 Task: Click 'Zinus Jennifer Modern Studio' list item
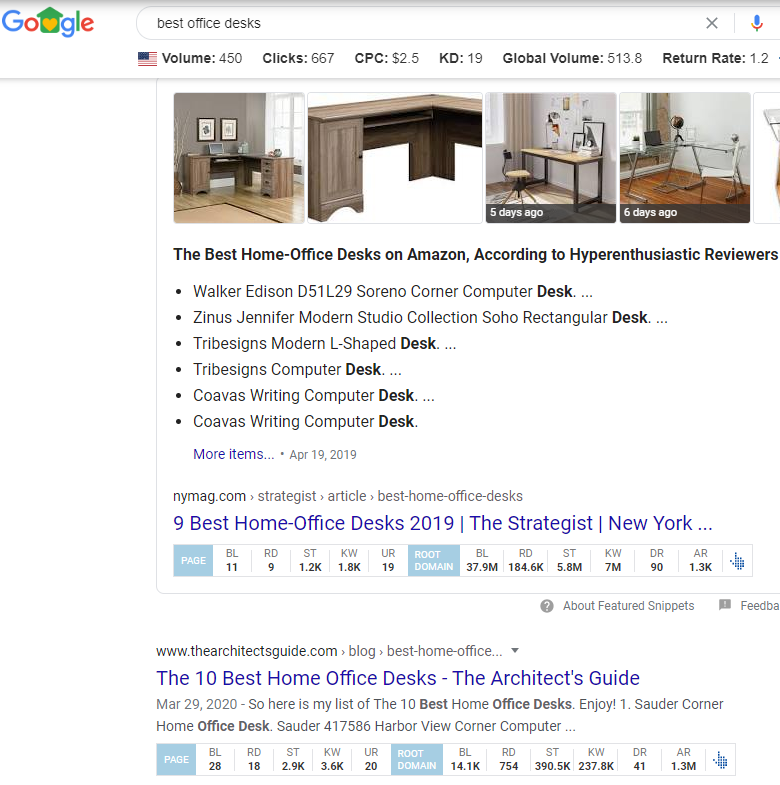pyautogui.click(x=431, y=317)
